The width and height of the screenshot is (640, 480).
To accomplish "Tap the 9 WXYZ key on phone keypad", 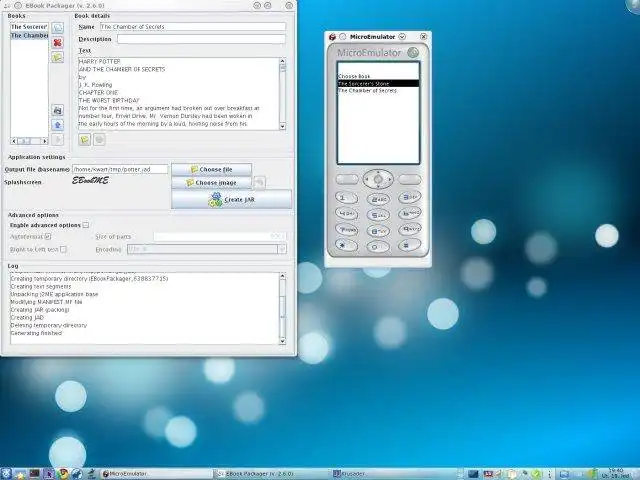I will click(409, 229).
